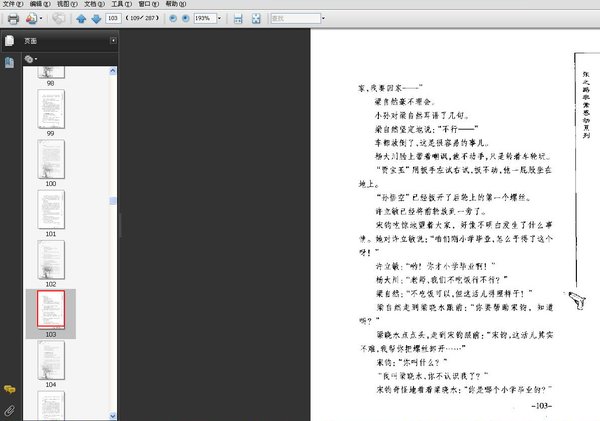This screenshot has height=421, width=600.
Task: Click the page number field showing 103
Action: (113, 18)
